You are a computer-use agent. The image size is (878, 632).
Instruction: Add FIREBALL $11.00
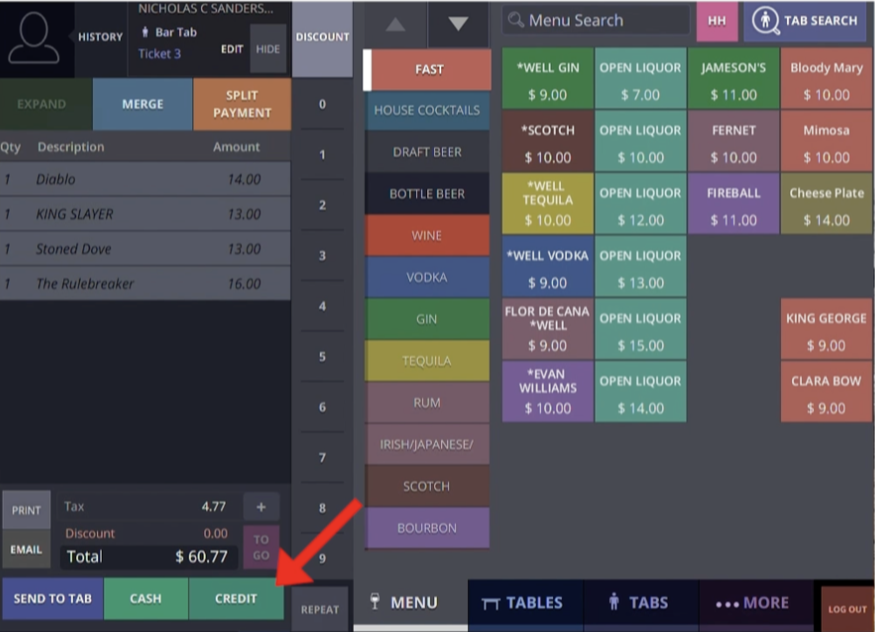pos(734,204)
